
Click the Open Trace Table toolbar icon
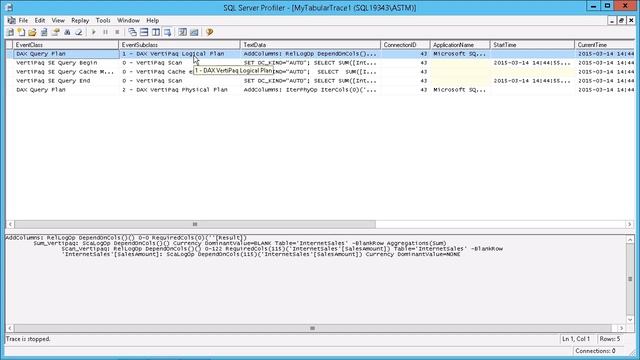[x=44, y=32]
